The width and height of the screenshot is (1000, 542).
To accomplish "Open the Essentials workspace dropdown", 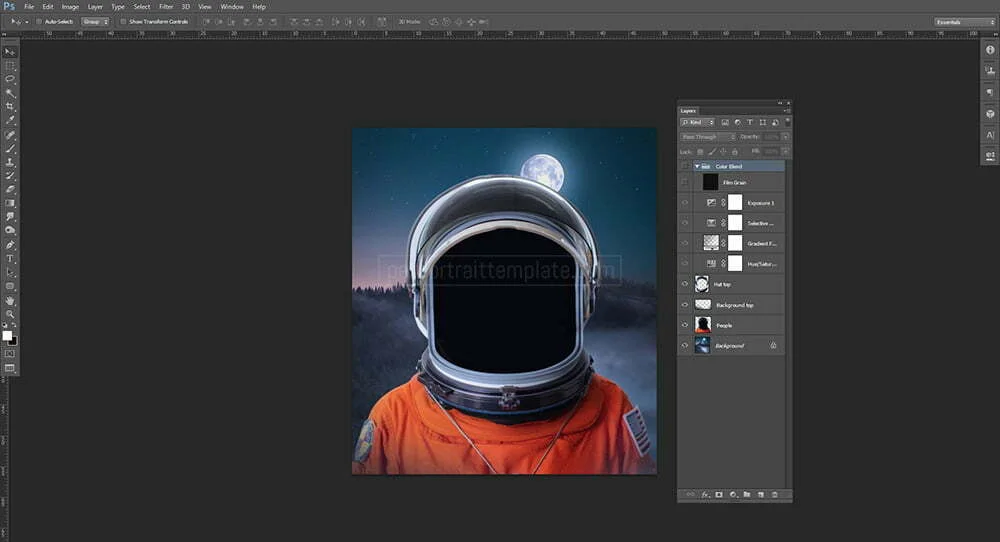I will (964, 21).
